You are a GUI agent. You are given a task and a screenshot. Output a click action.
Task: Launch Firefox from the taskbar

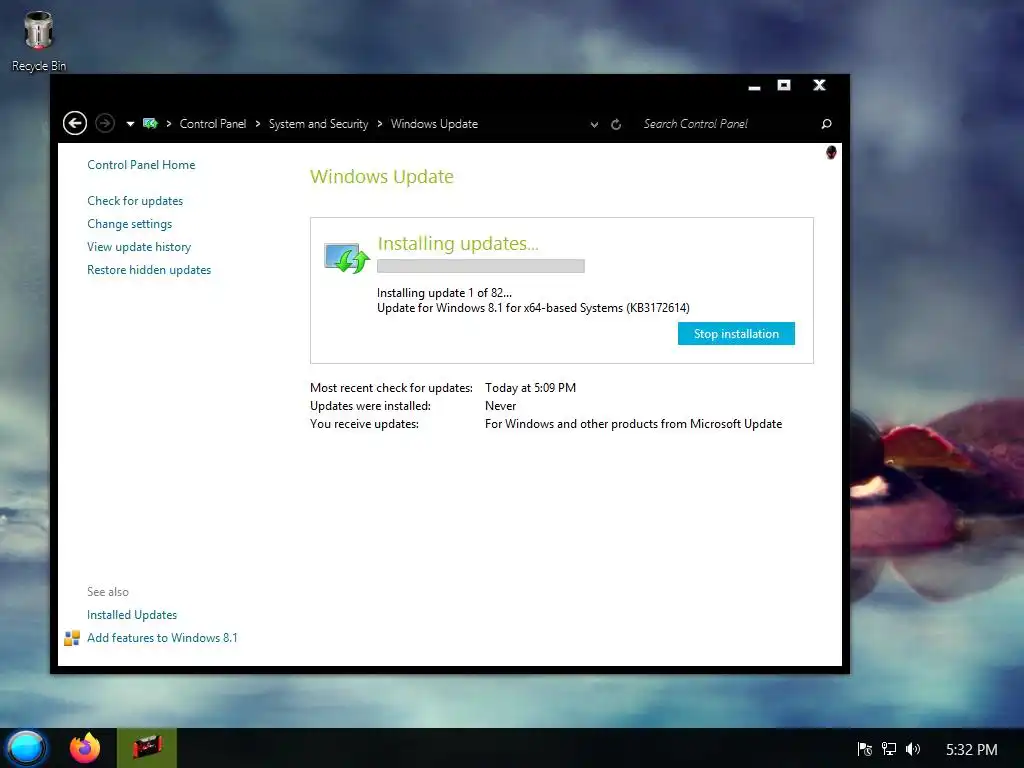(x=85, y=748)
